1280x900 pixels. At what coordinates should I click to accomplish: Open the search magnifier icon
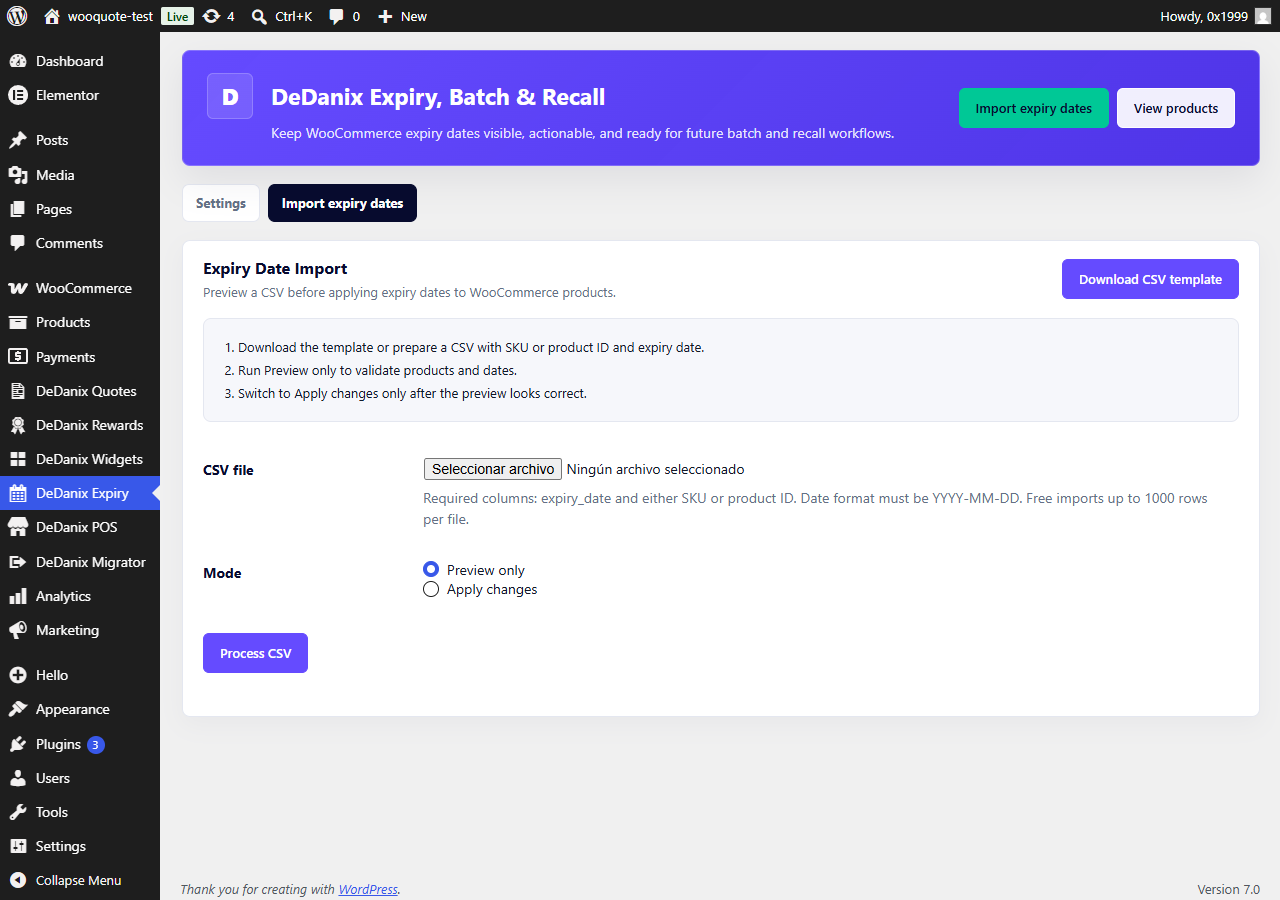(x=259, y=16)
